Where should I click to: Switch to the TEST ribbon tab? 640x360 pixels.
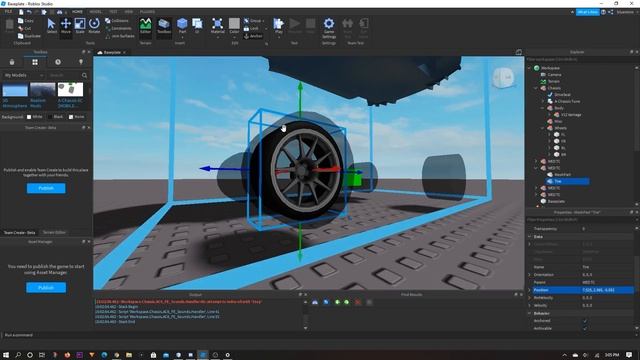[x=113, y=12]
